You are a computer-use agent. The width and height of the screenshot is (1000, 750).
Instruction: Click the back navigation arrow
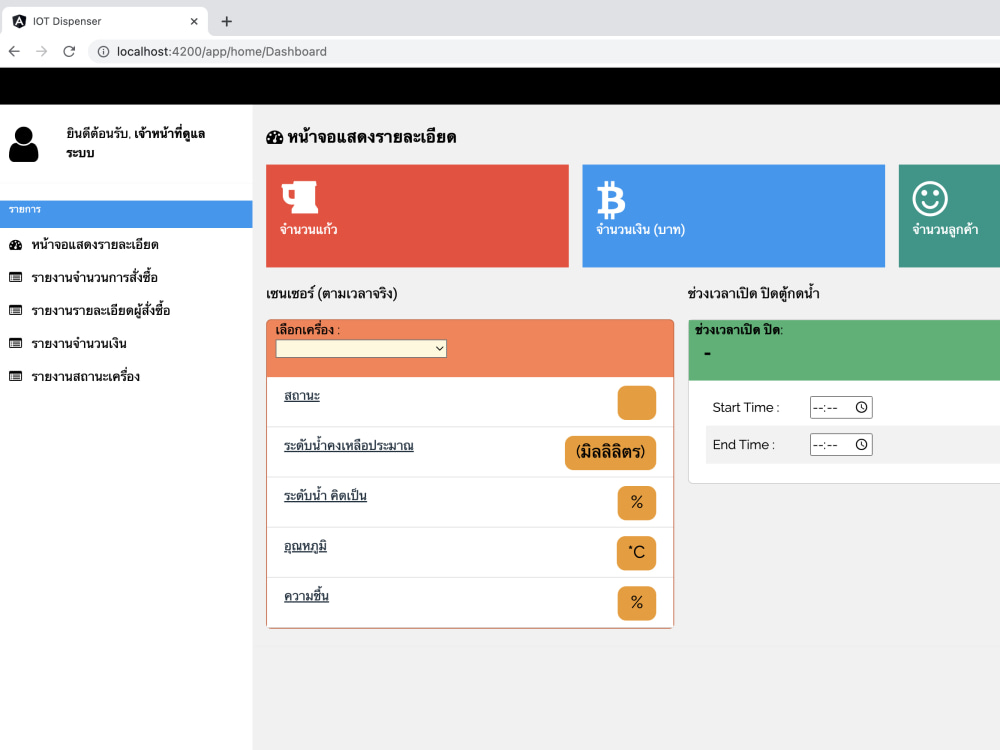pos(14,52)
